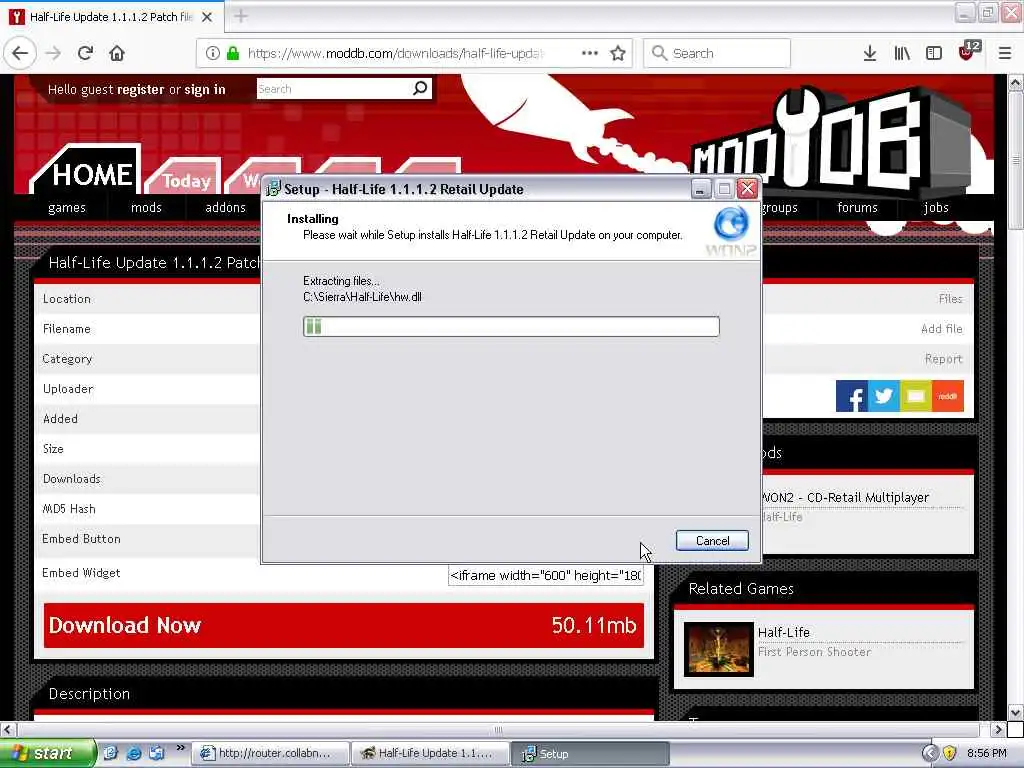Click the vertical scrollbar down arrow
Image resolution: width=1024 pixels, height=768 pixels.
[x=1016, y=712]
